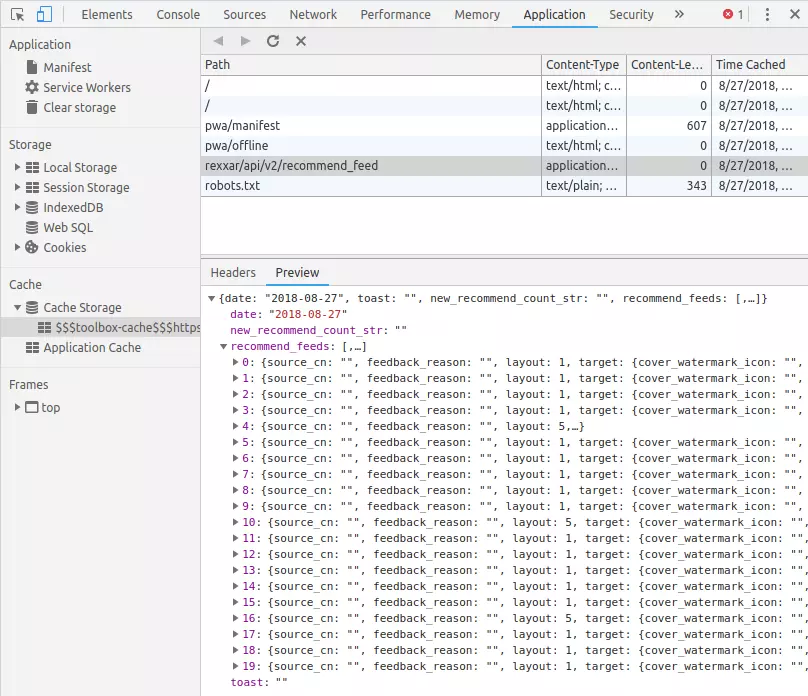This screenshot has height=696, width=808.
Task: Click the toast property line
Action: pos(259,682)
